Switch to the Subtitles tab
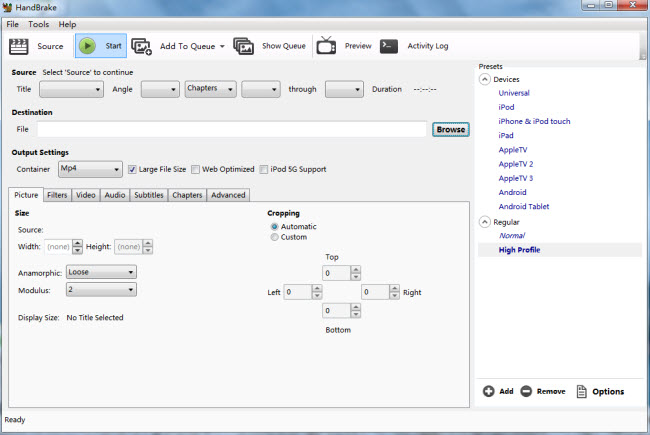The height and width of the screenshot is (435, 650). point(148,195)
